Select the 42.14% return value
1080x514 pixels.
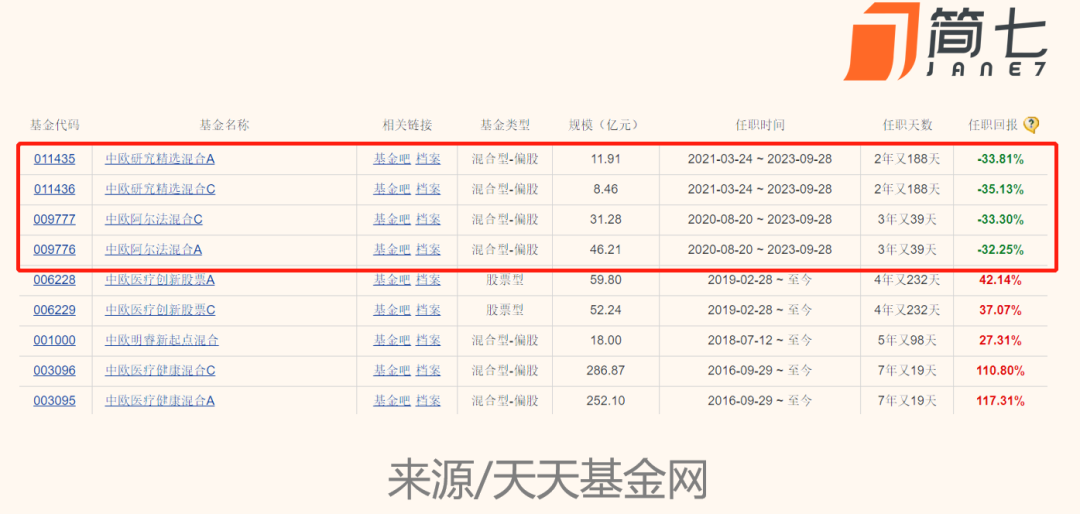pyautogui.click(x=1000, y=280)
